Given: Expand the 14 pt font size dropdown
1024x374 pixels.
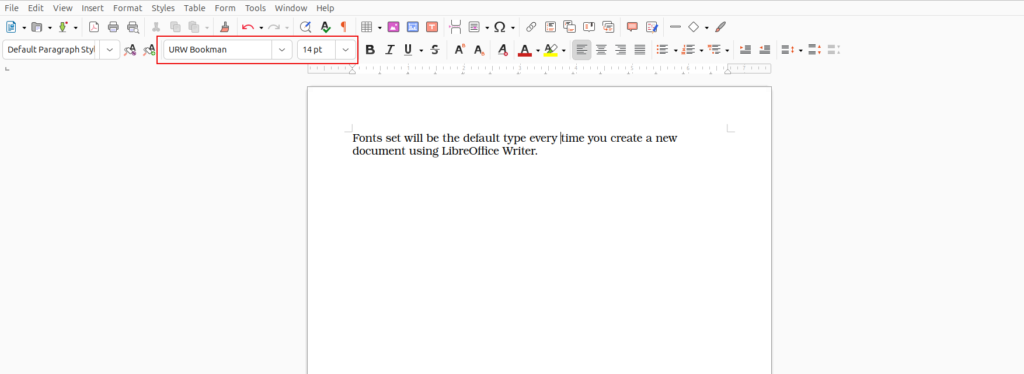Looking at the screenshot, I should point(345,50).
